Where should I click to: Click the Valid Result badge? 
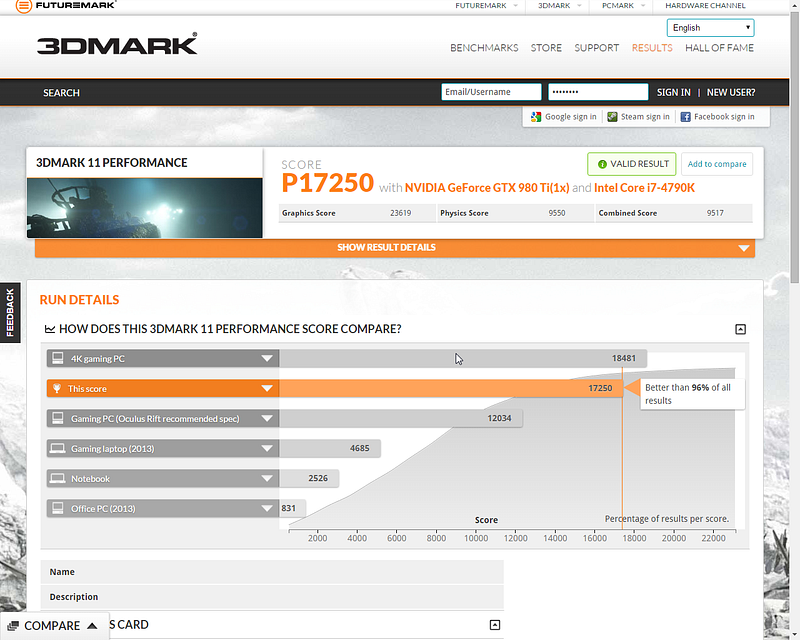click(632, 164)
